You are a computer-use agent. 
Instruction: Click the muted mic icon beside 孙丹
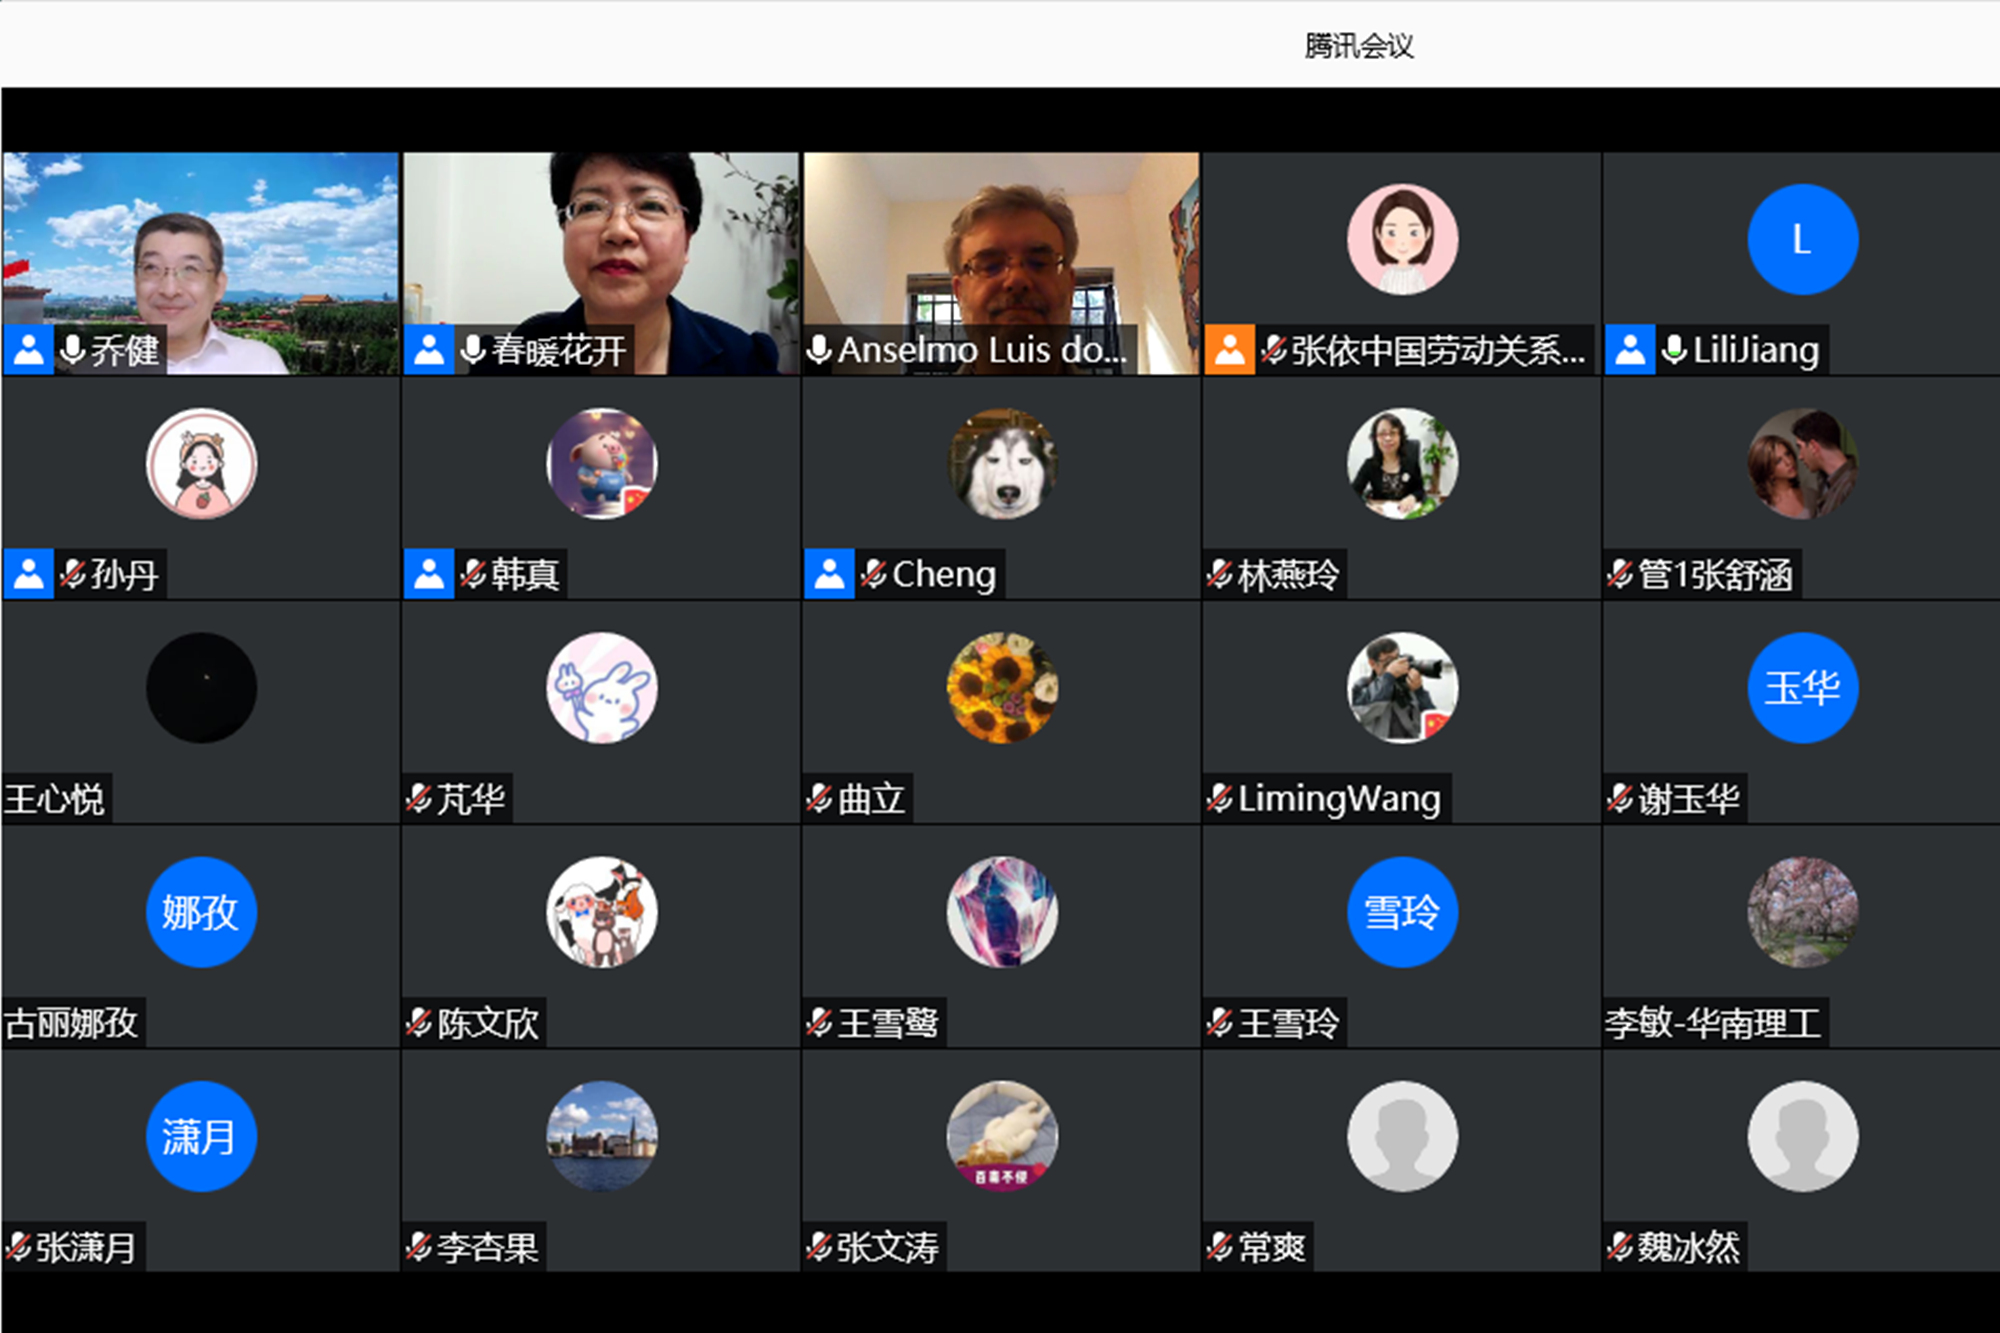(72, 574)
